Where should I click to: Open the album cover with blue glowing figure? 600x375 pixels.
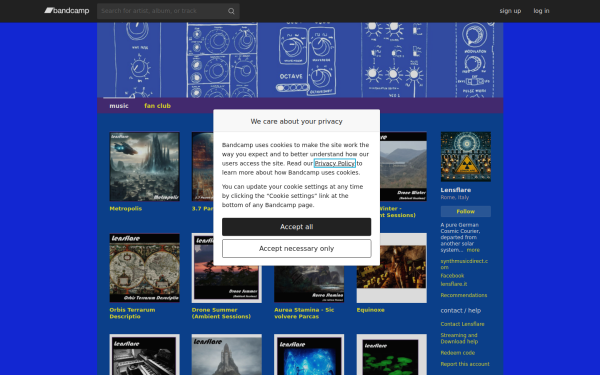[x=309, y=355]
